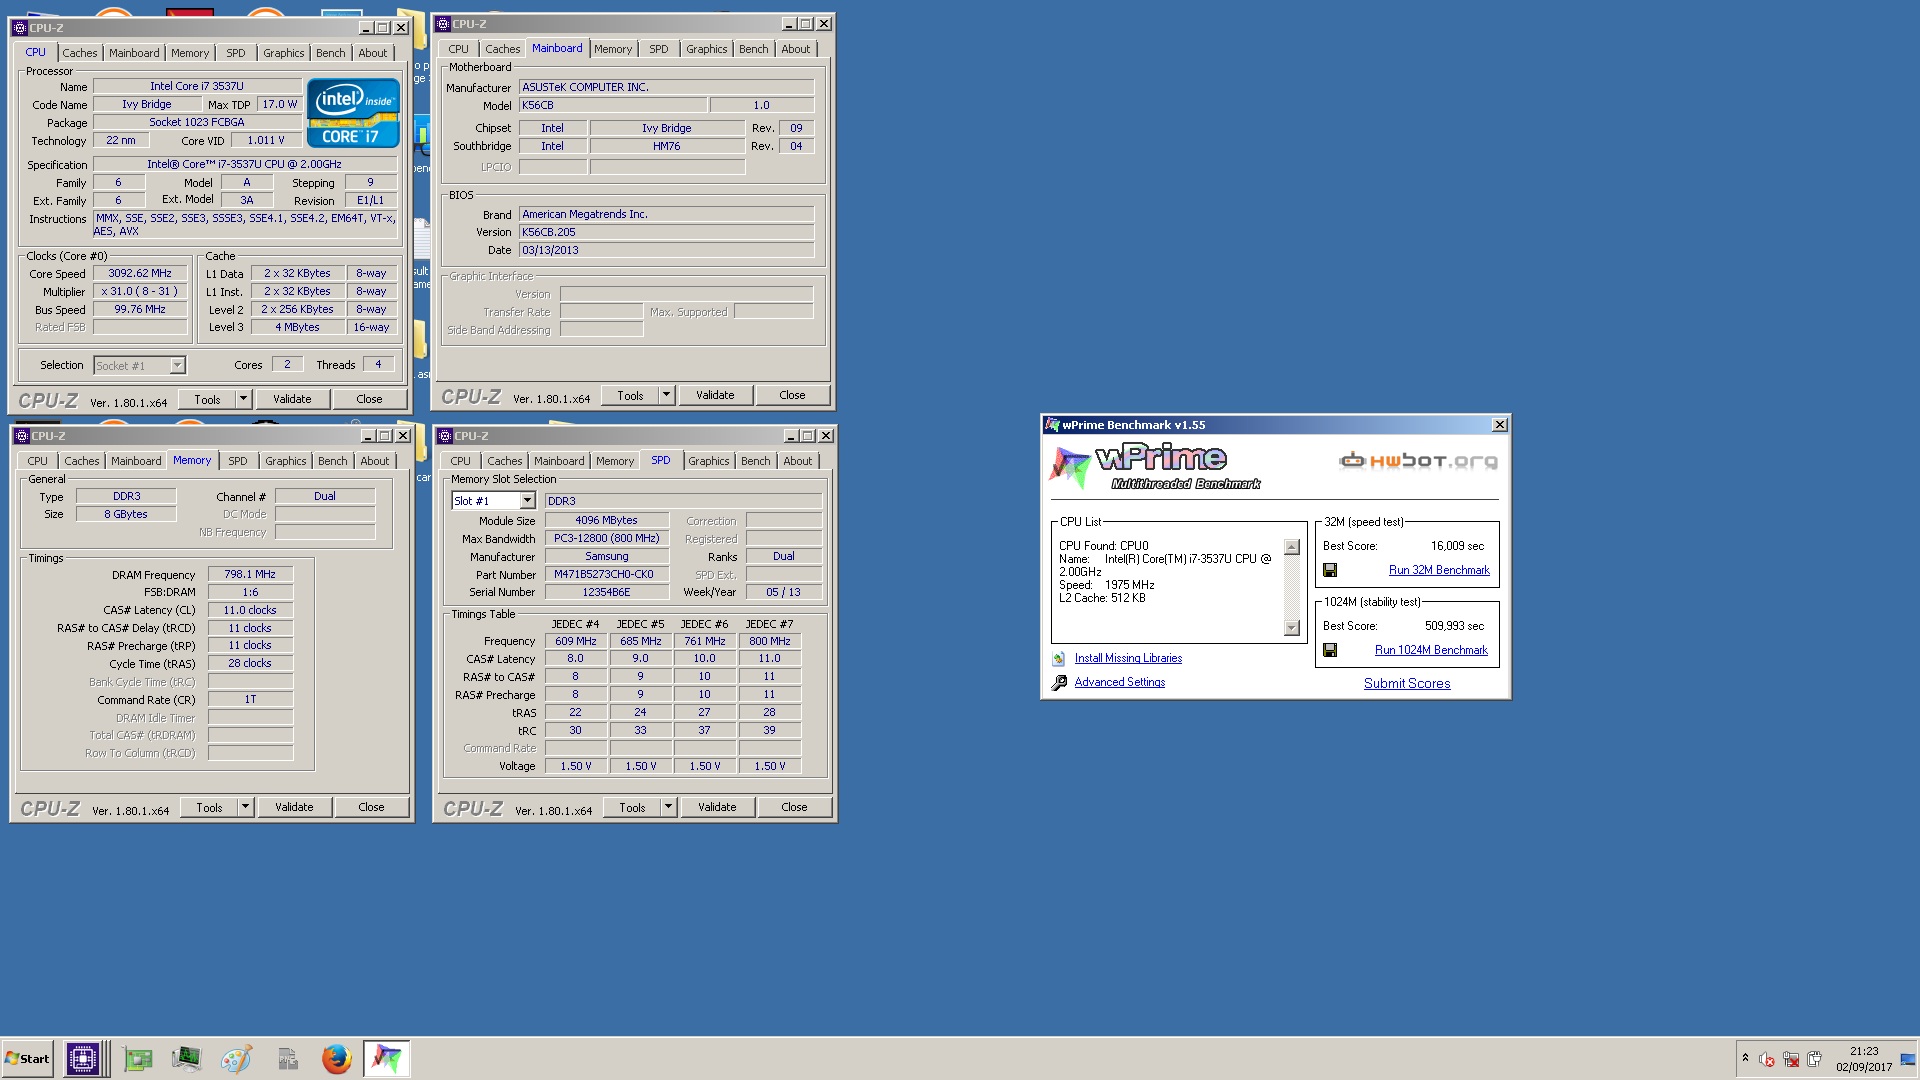Image resolution: width=1920 pixels, height=1080 pixels.
Task: Run the 32M Benchmark
Action: coord(1439,570)
